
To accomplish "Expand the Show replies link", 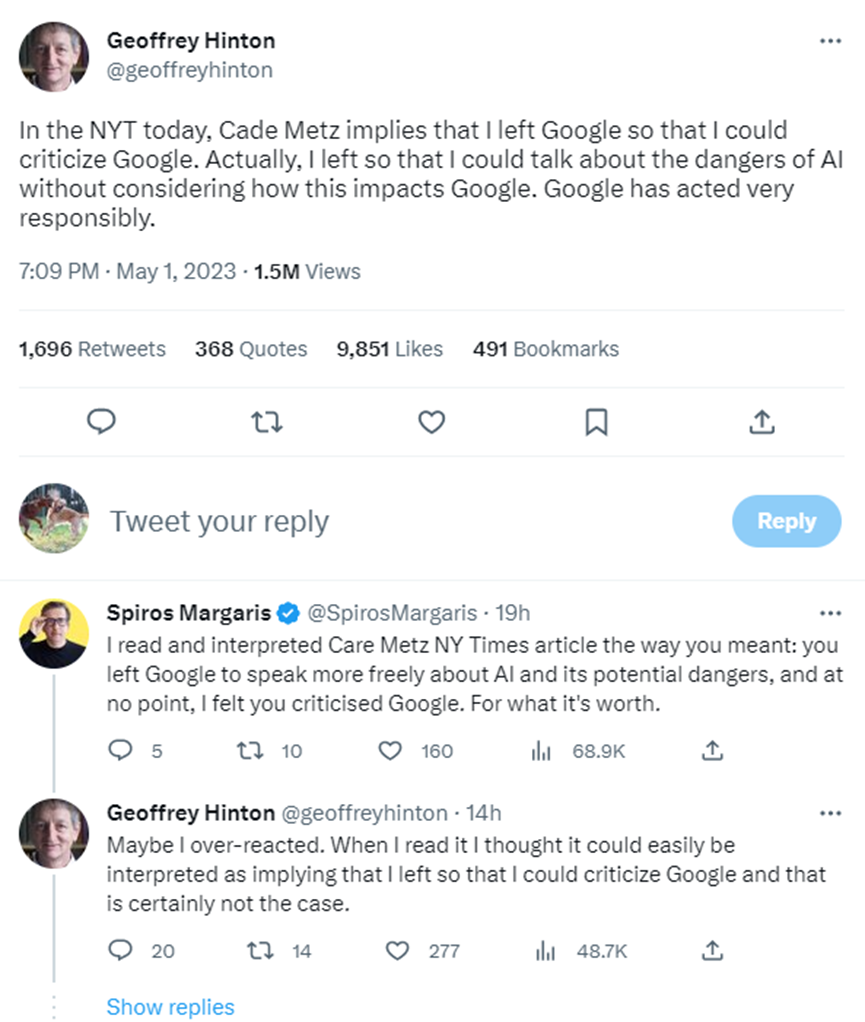I will pos(170,1007).
